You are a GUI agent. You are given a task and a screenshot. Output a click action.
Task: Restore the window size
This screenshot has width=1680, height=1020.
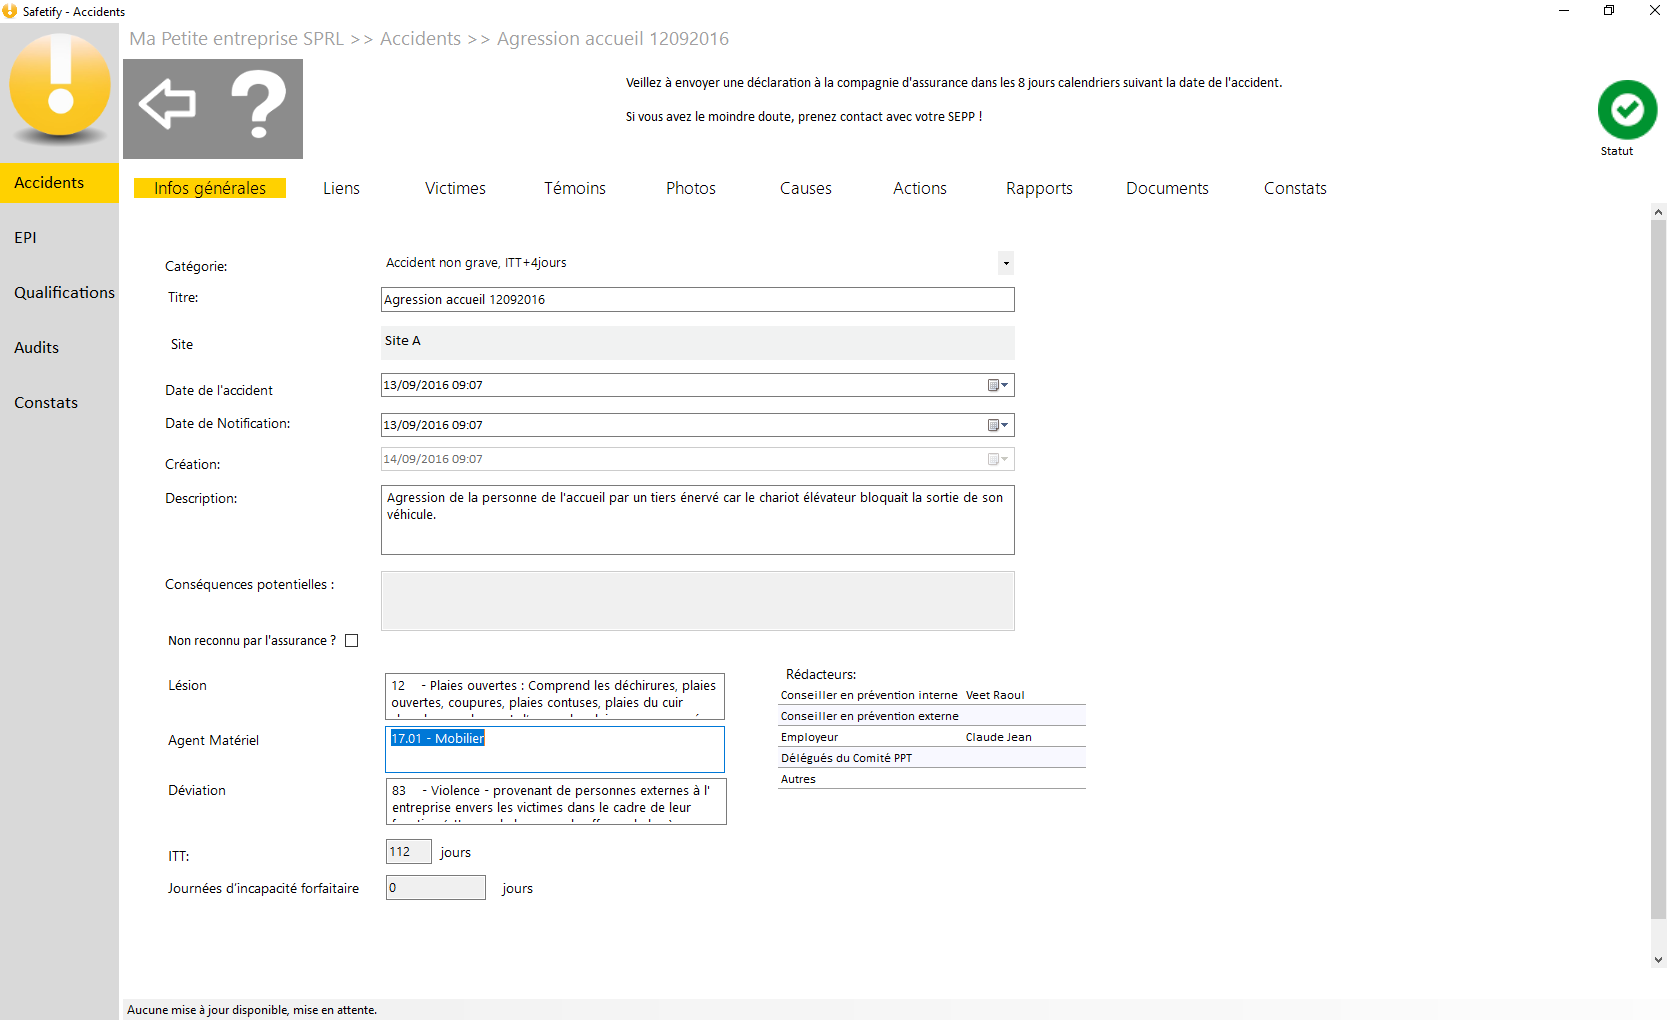coord(1609,11)
